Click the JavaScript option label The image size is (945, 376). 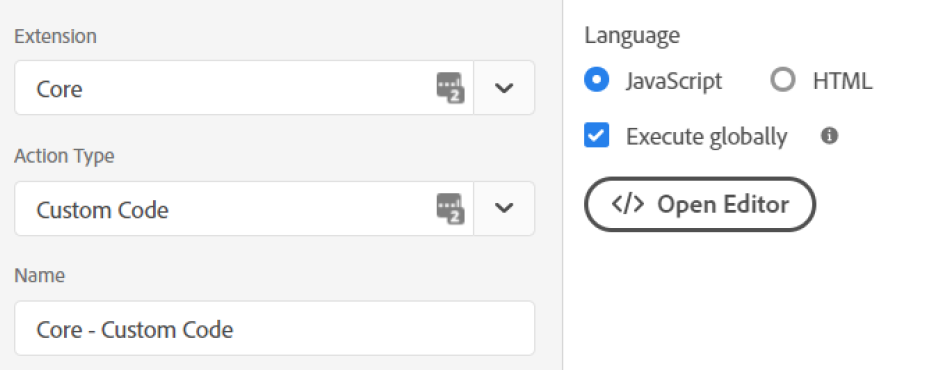pos(673,81)
